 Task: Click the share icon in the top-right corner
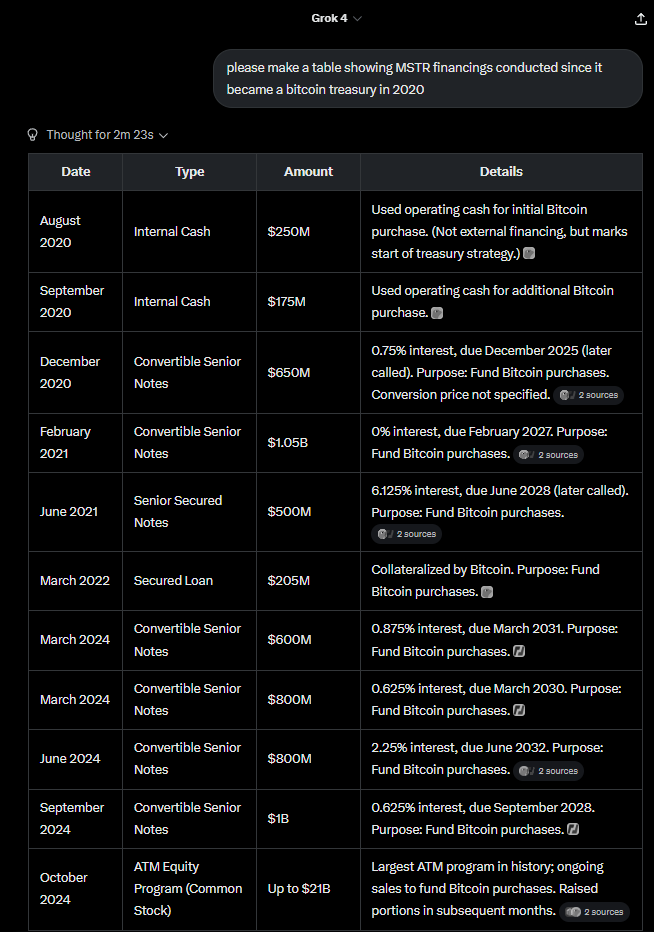coord(641,19)
